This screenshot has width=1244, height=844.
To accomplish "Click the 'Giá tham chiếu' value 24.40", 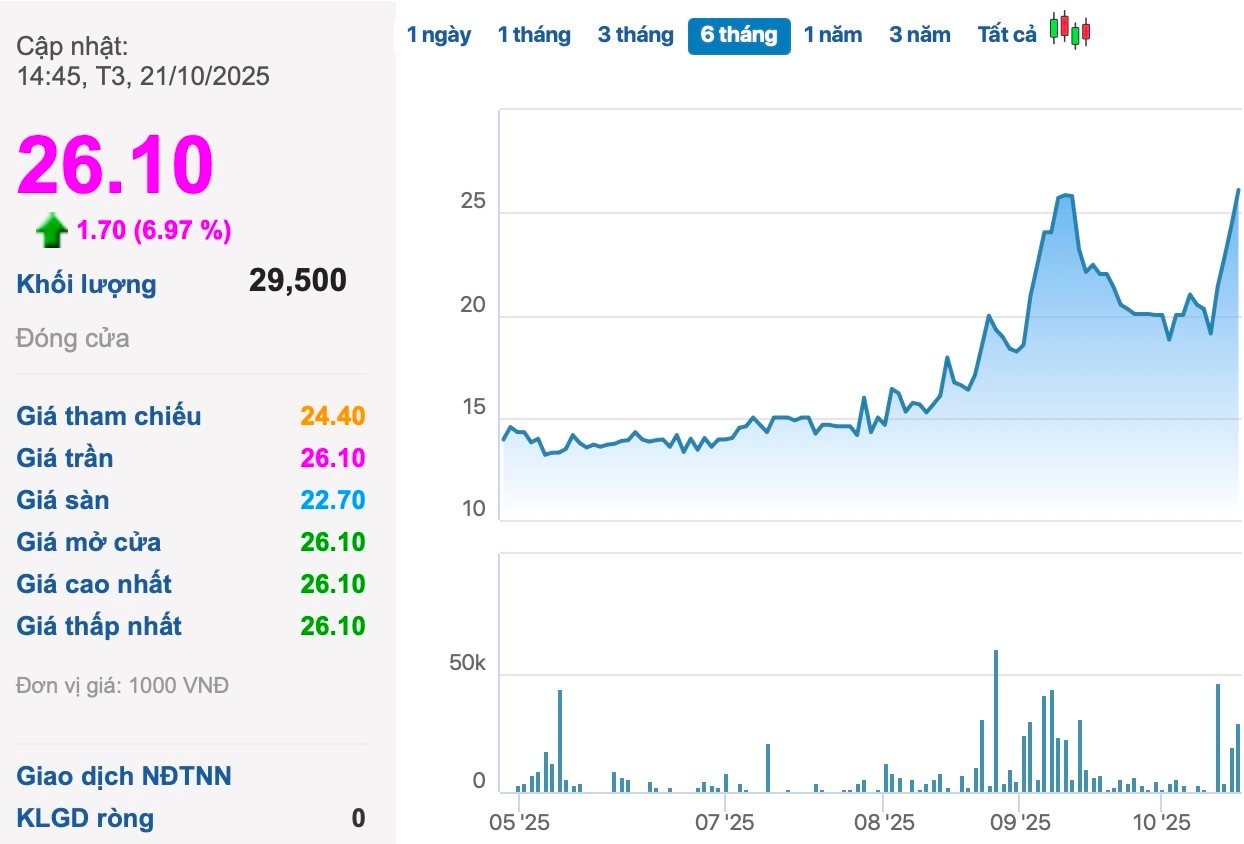I will coord(333,416).
